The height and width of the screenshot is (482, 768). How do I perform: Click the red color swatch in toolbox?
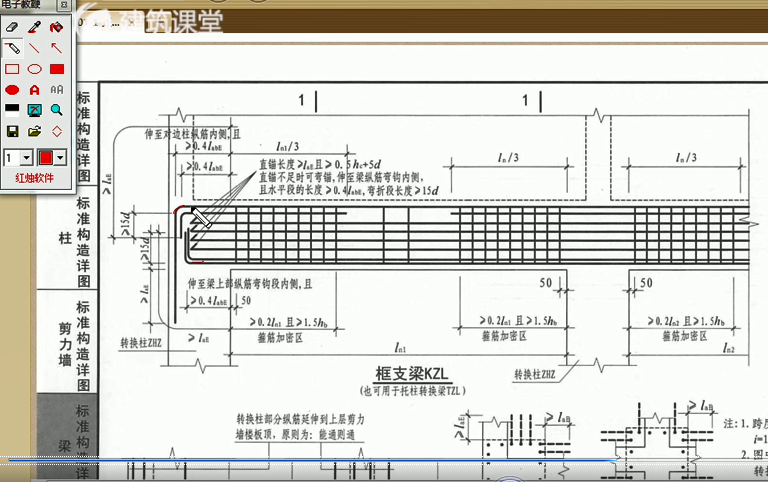(x=46, y=158)
